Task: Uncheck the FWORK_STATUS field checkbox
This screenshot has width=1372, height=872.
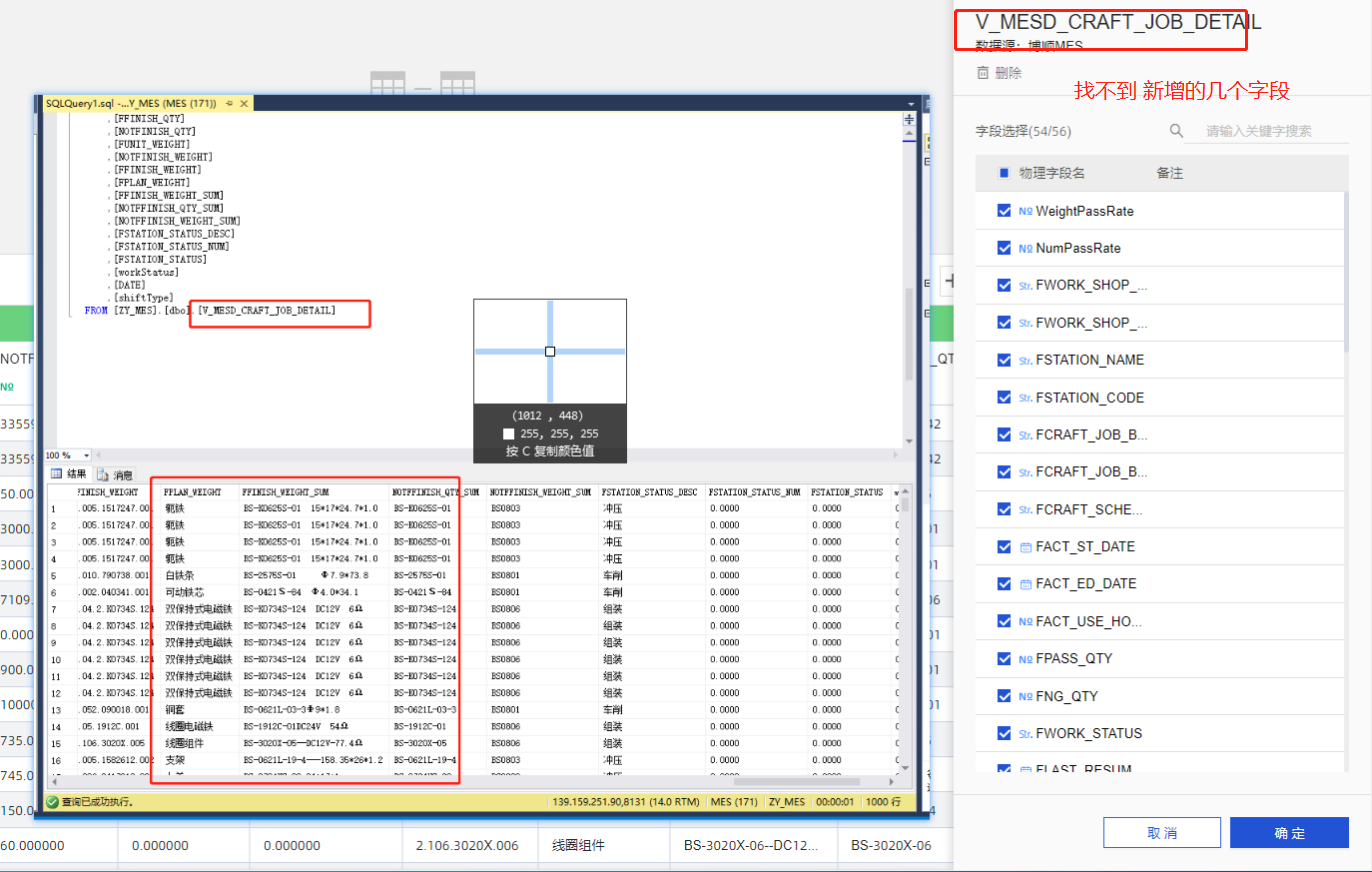Action: click(x=1004, y=734)
